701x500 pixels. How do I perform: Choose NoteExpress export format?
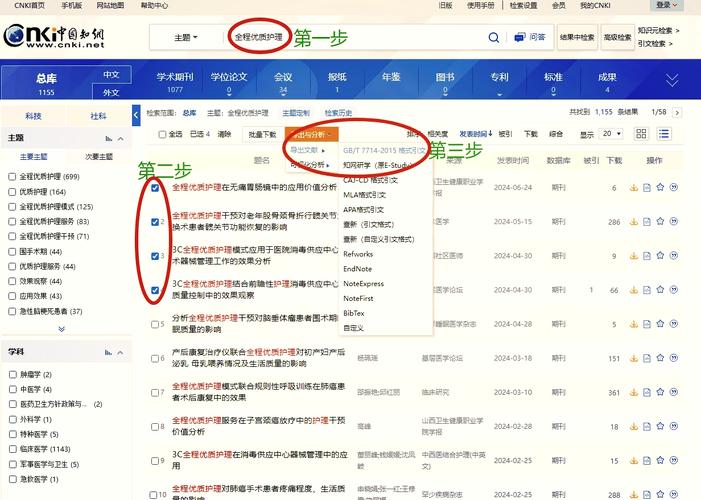363,284
